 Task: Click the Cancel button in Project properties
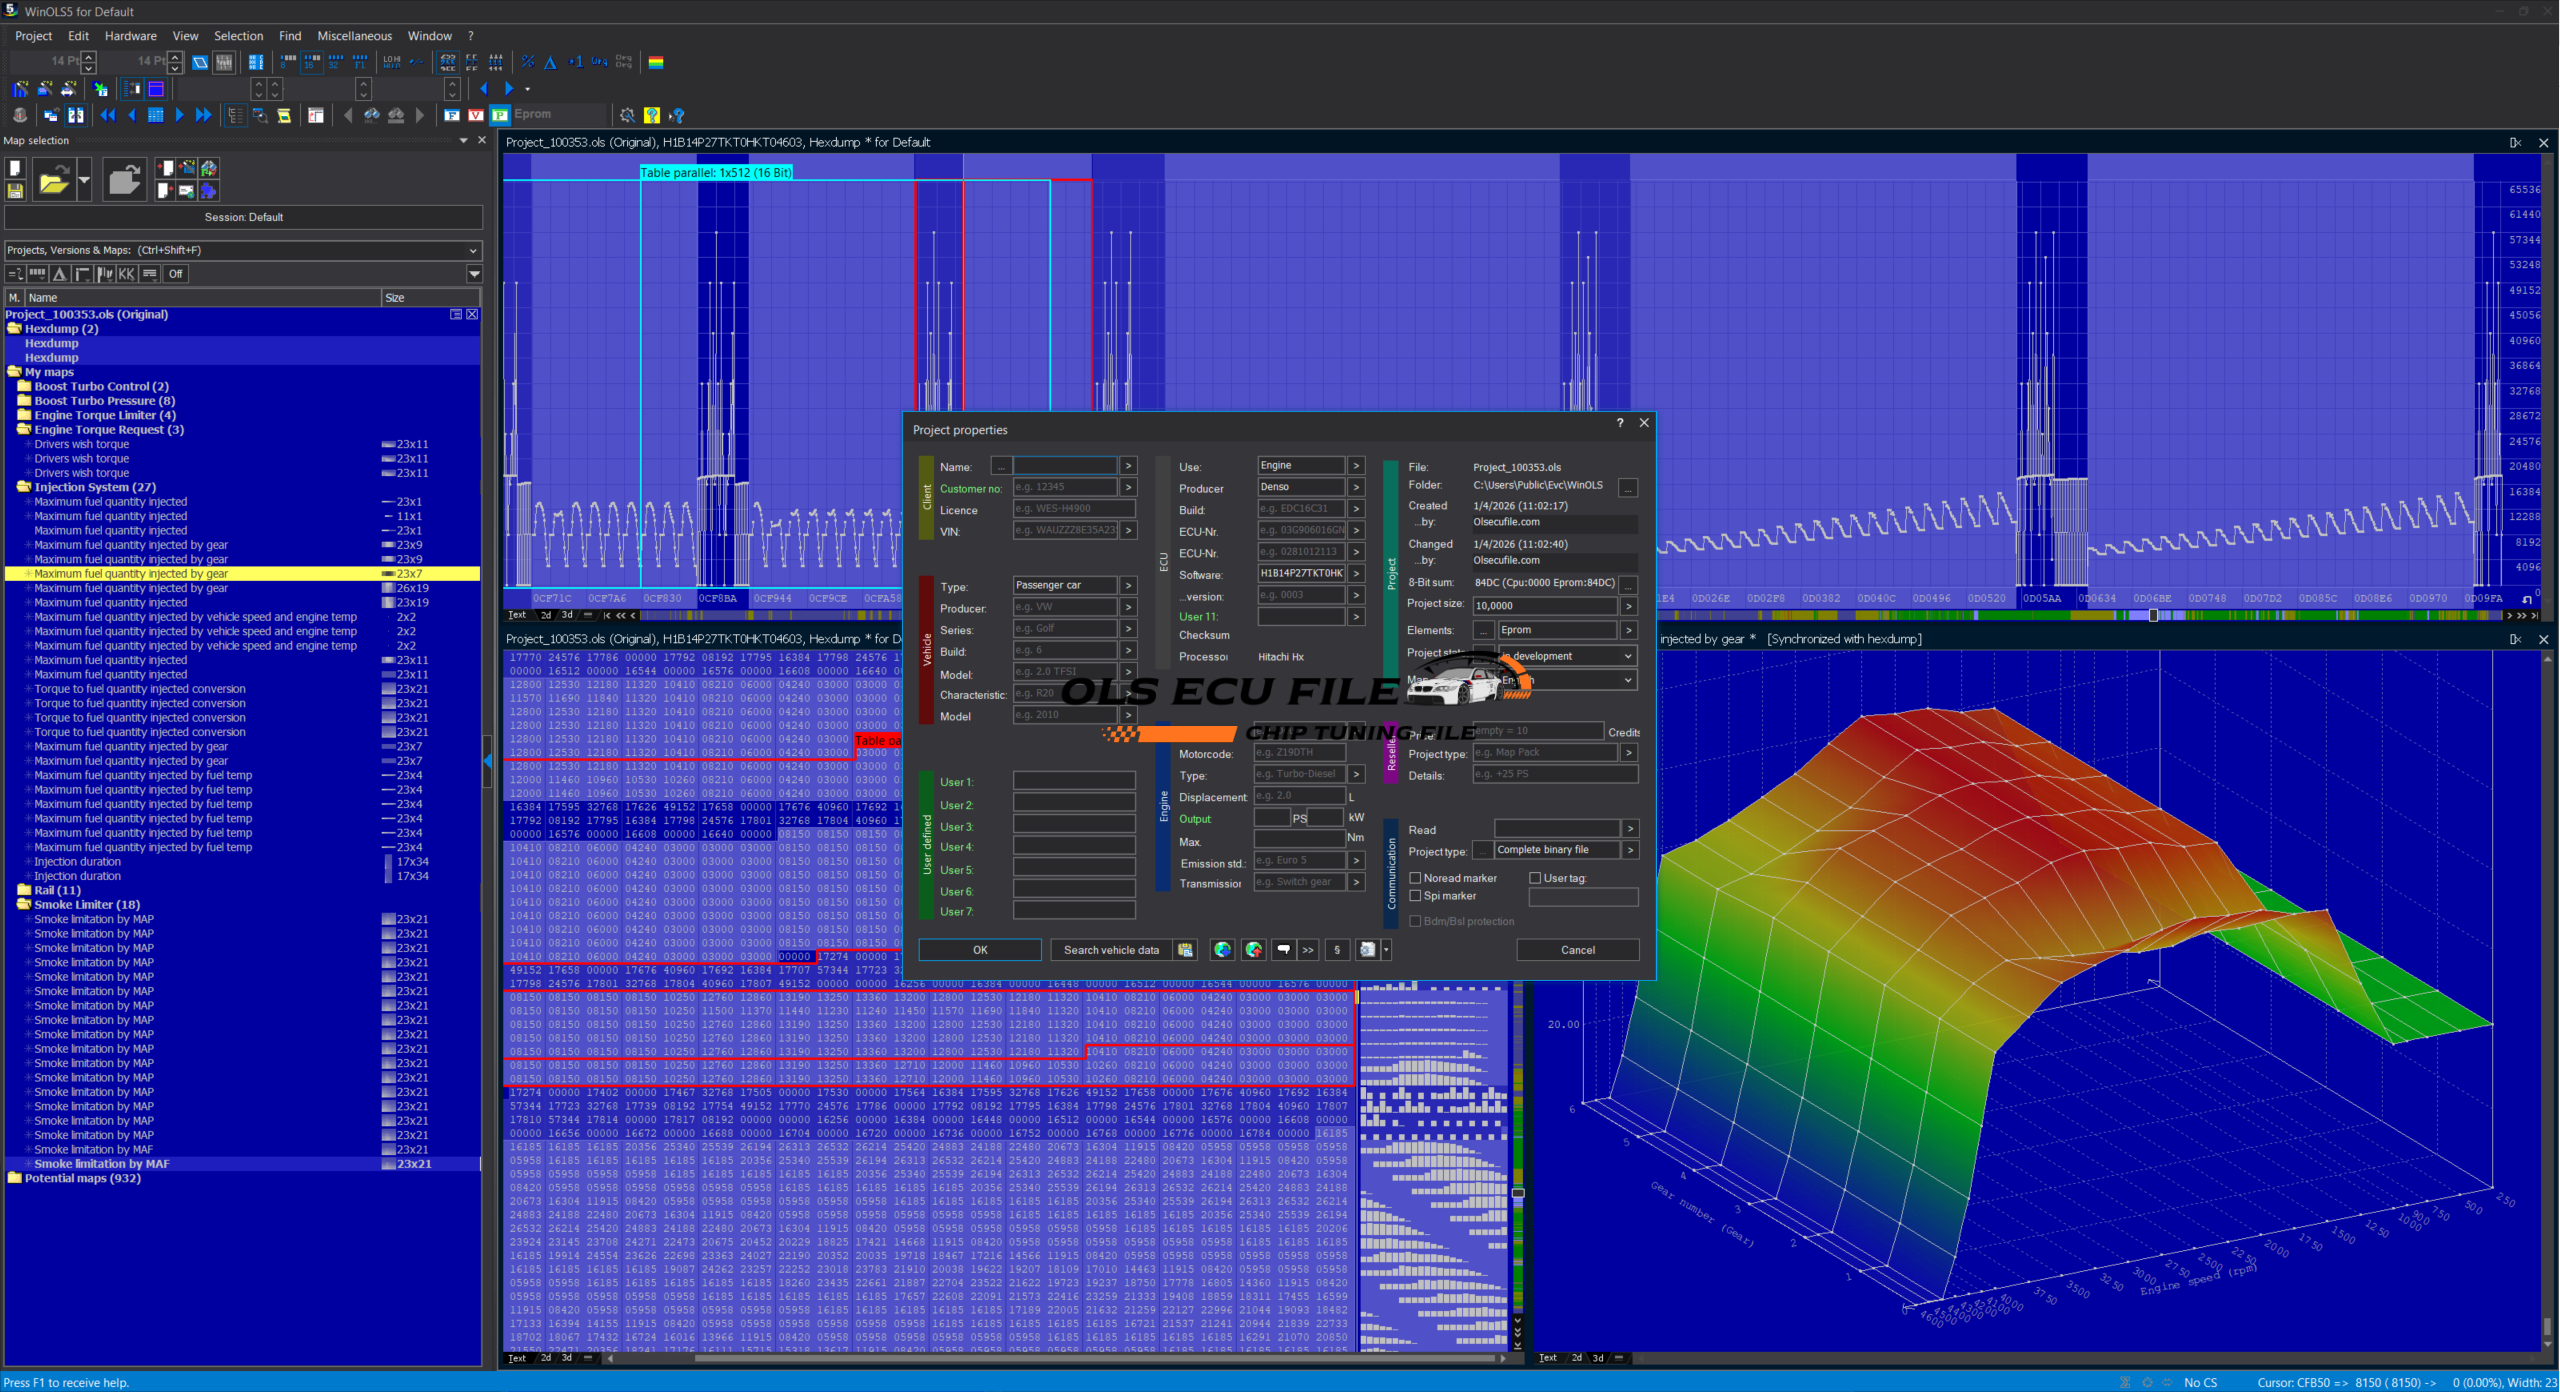click(1577, 950)
